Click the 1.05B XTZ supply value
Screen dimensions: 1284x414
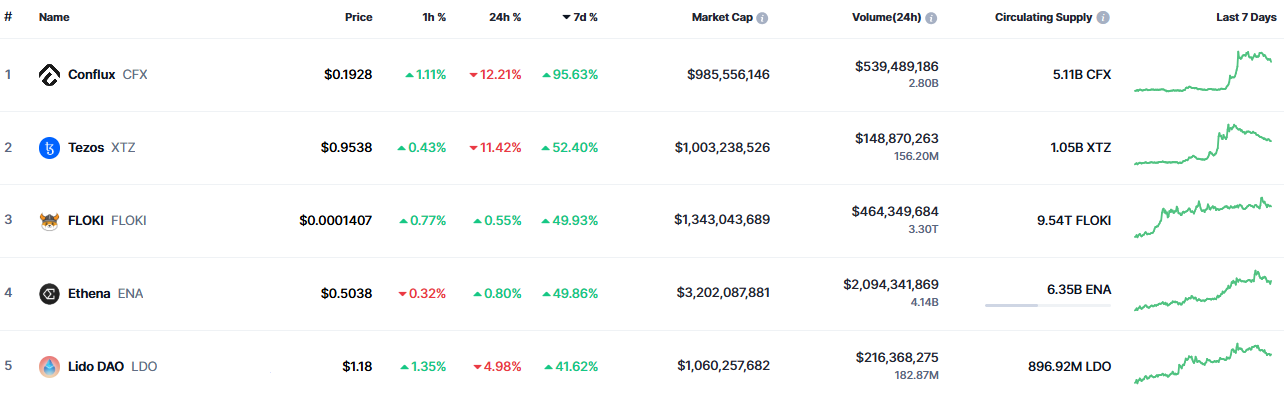point(1081,148)
